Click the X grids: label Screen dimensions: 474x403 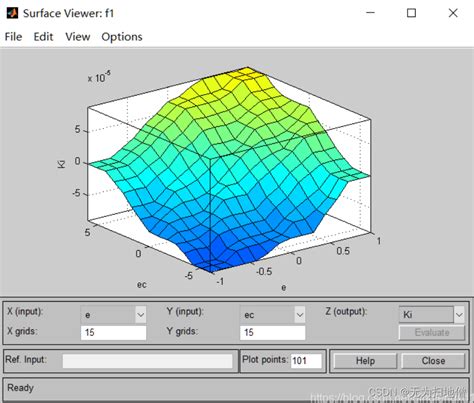click(x=22, y=331)
